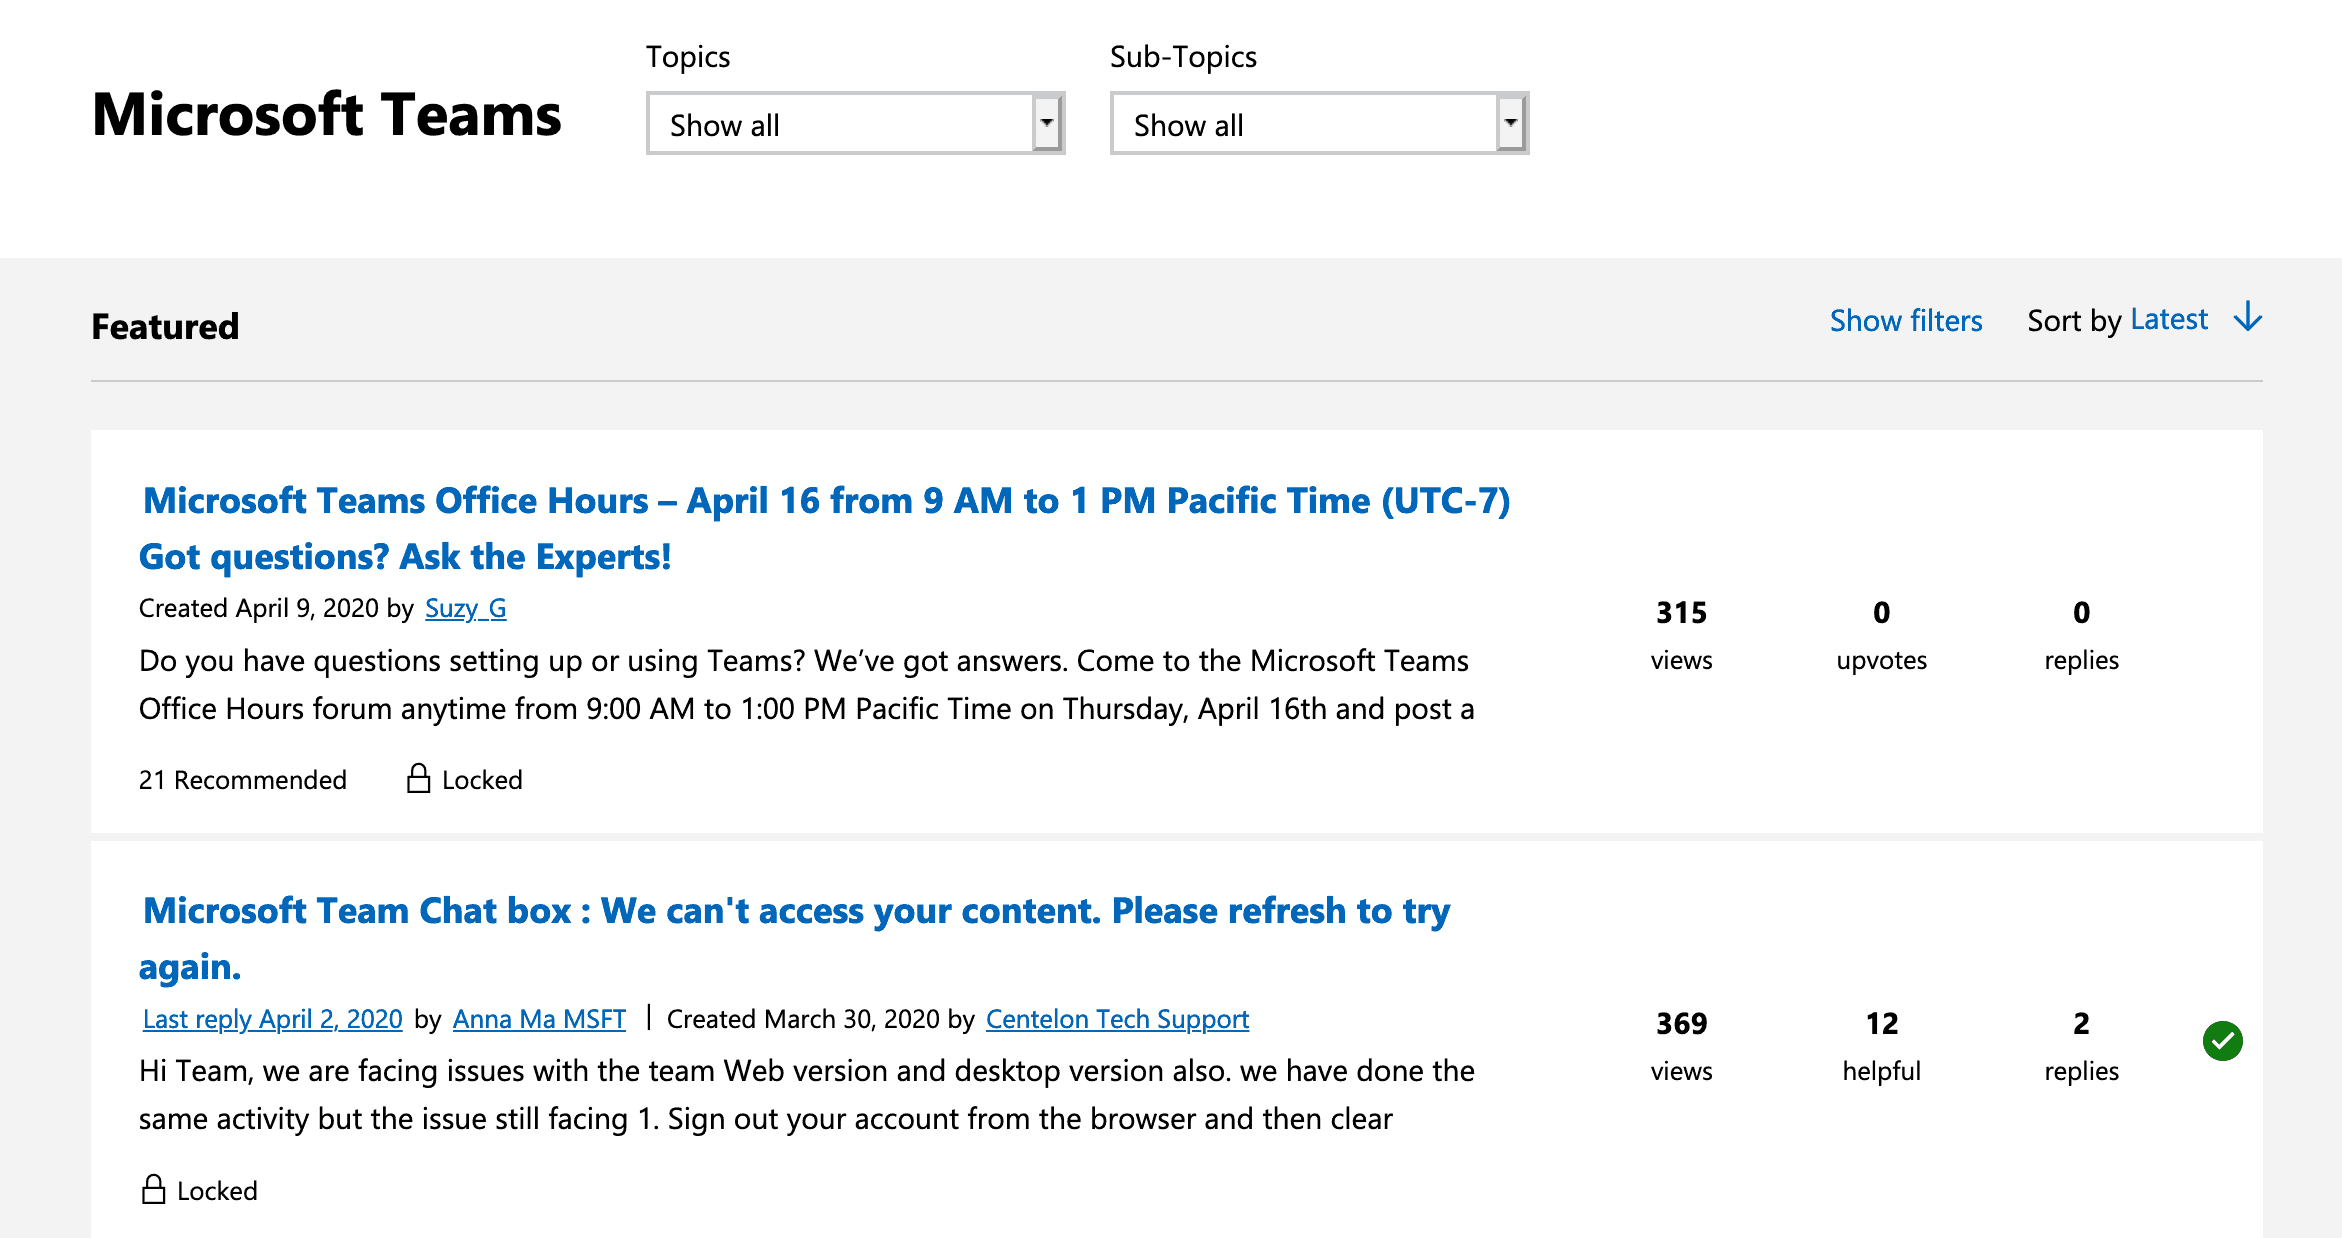Click the Locked padlock icon on Chat box post
Screen dimensions: 2342x1238
tap(154, 1189)
